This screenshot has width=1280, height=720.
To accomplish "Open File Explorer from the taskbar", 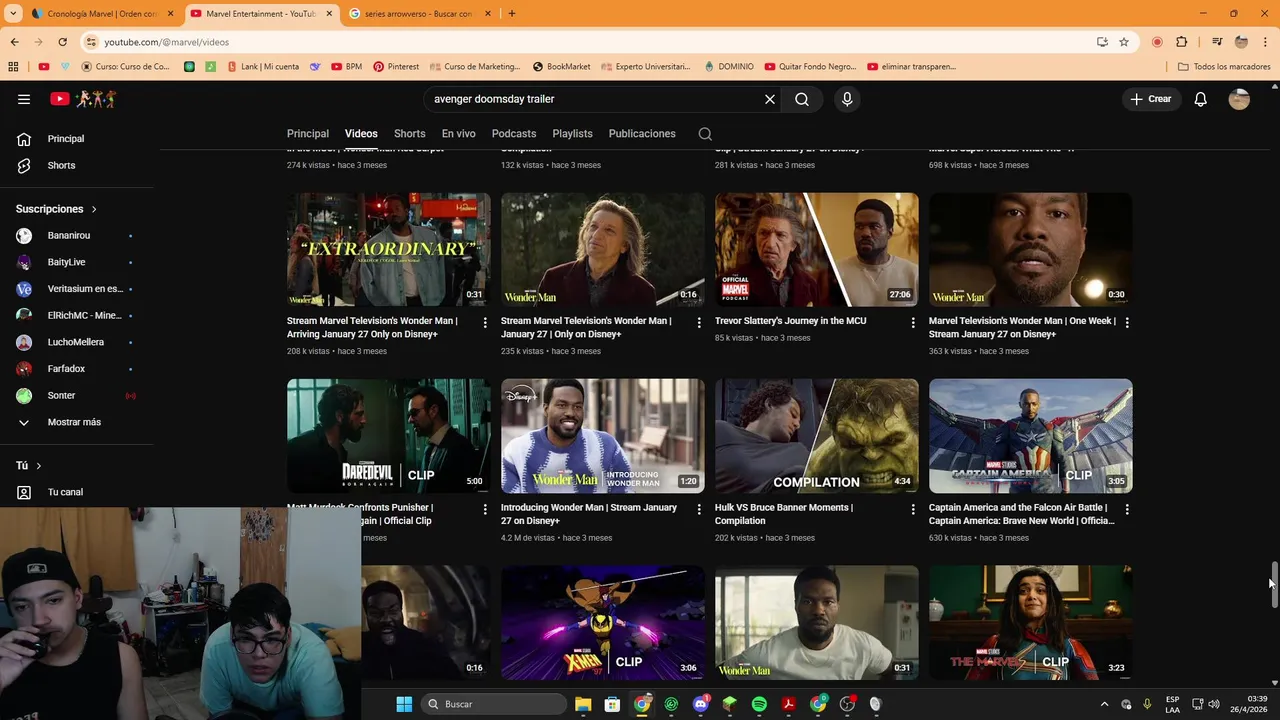I will coord(583,704).
